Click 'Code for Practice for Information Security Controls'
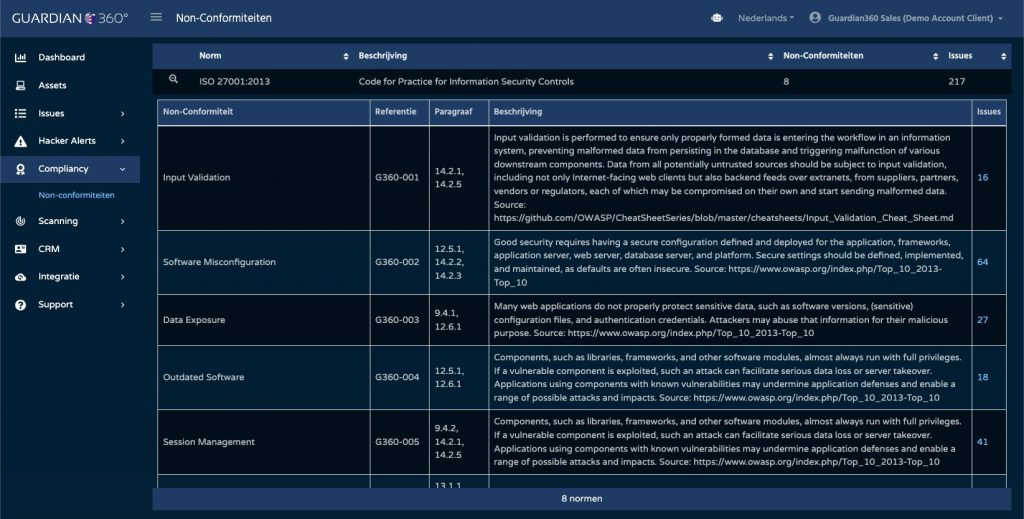The height and width of the screenshot is (519, 1024). click(x=466, y=82)
